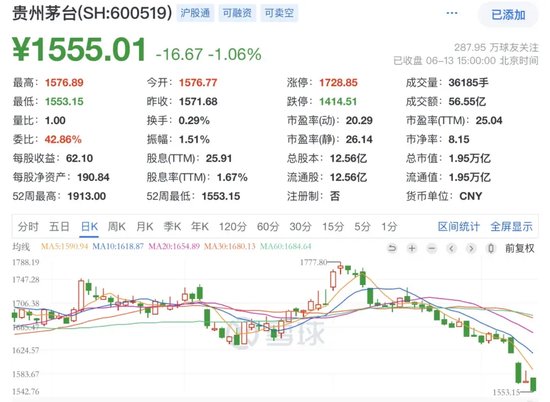Click the 成交量 value 36185手
This screenshot has height=402, width=550.
(x=468, y=83)
